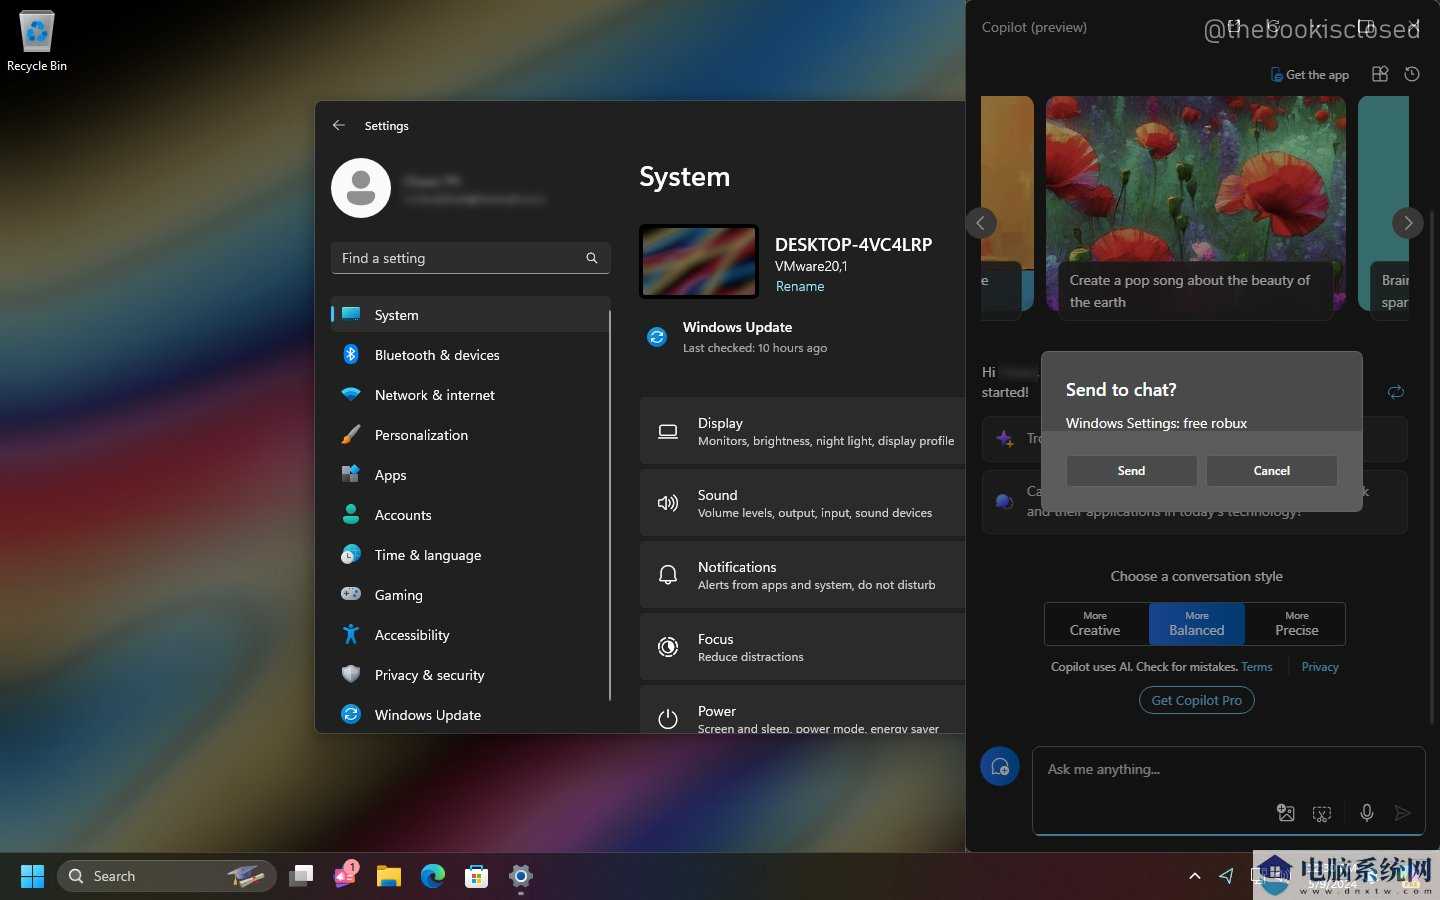Open Privacy & security in the sidebar

click(x=469, y=675)
